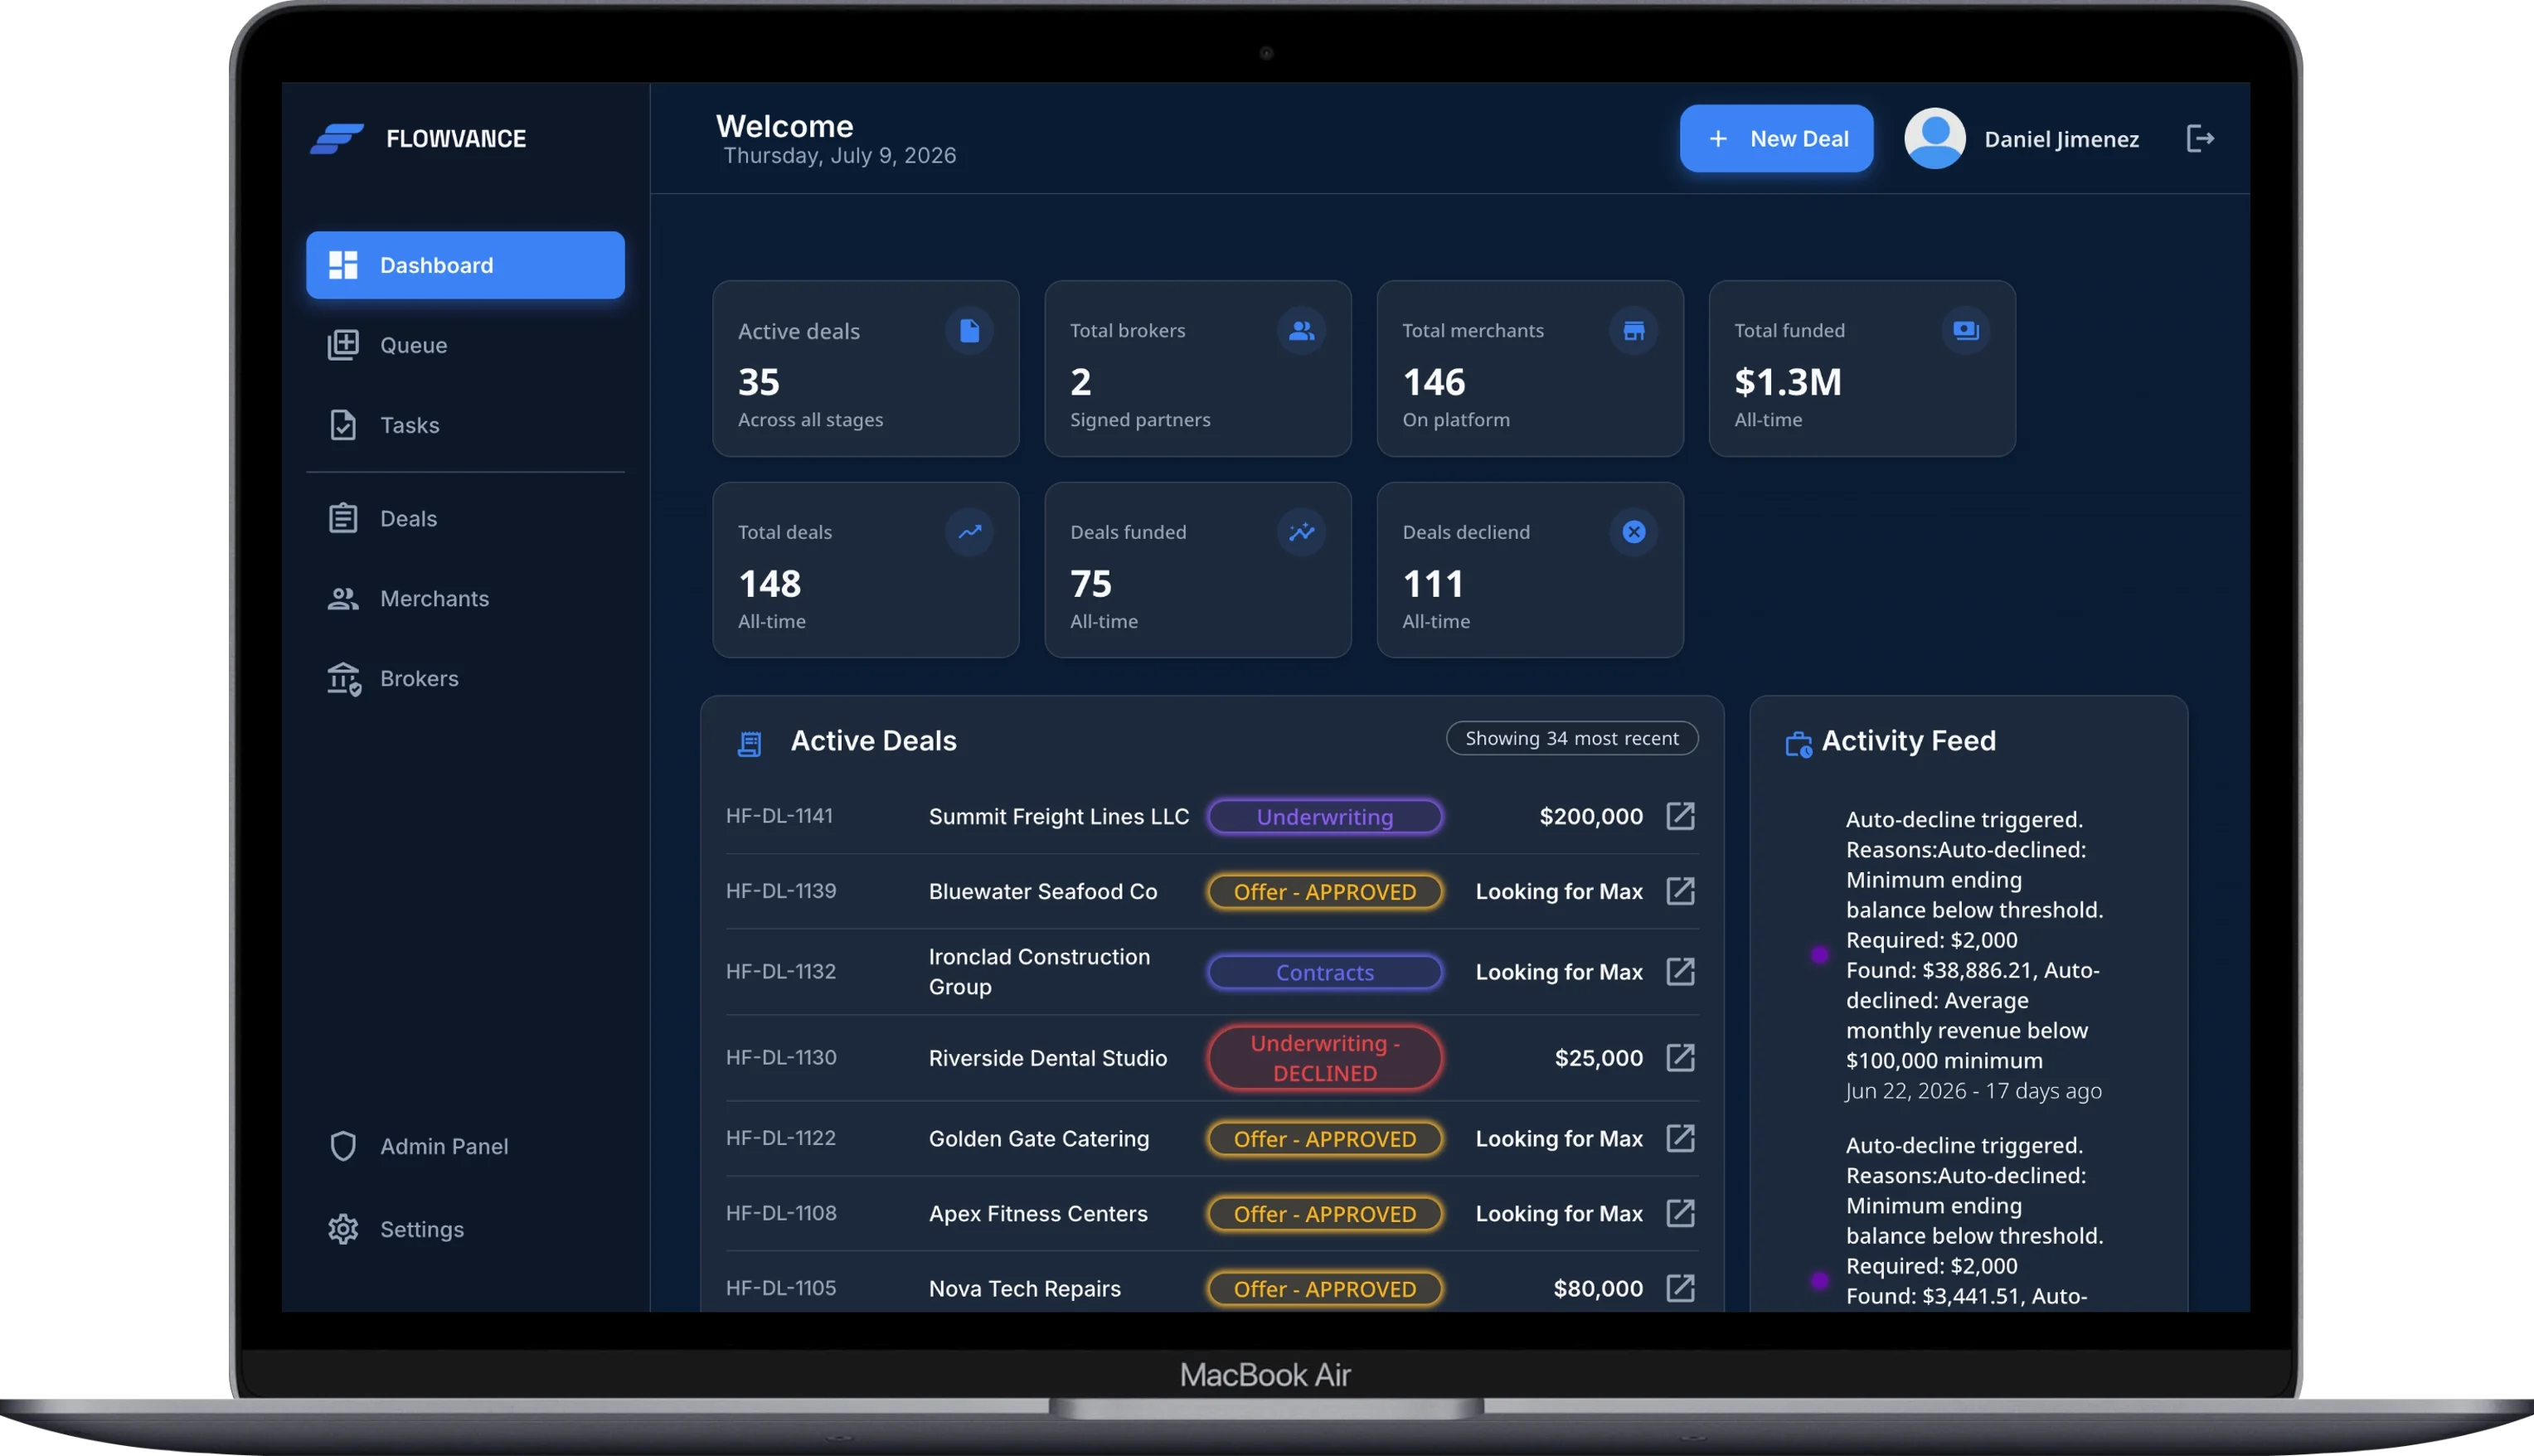
Task: Click the Active Deals section header icon
Action: (749, 743)
